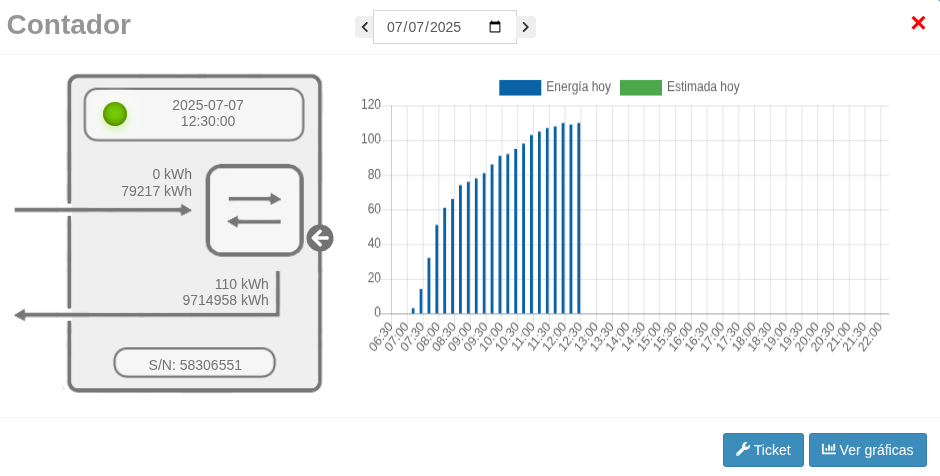Viewport: 940px width, 476px height.
Task: Go to the previous day arrow
Action: point(364,27)
